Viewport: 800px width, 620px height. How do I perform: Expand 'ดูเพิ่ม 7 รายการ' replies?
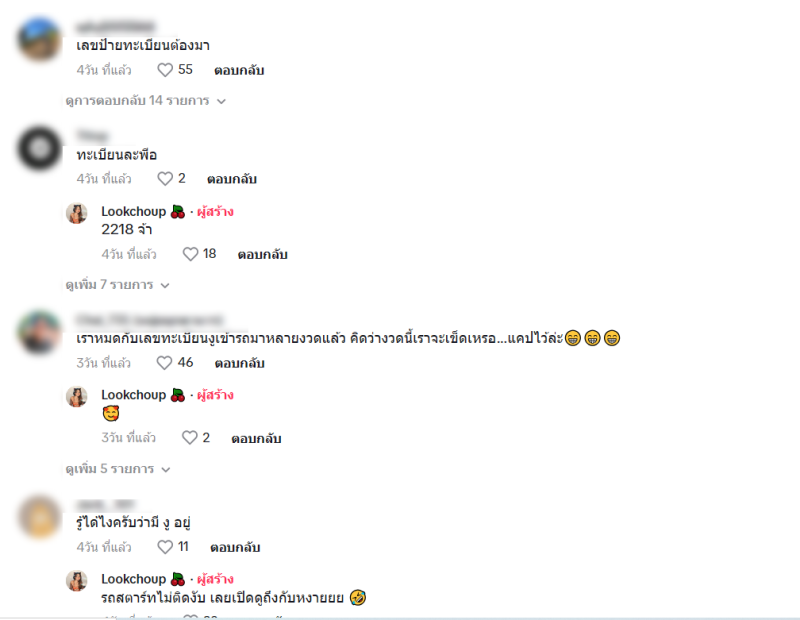[117, 285]
